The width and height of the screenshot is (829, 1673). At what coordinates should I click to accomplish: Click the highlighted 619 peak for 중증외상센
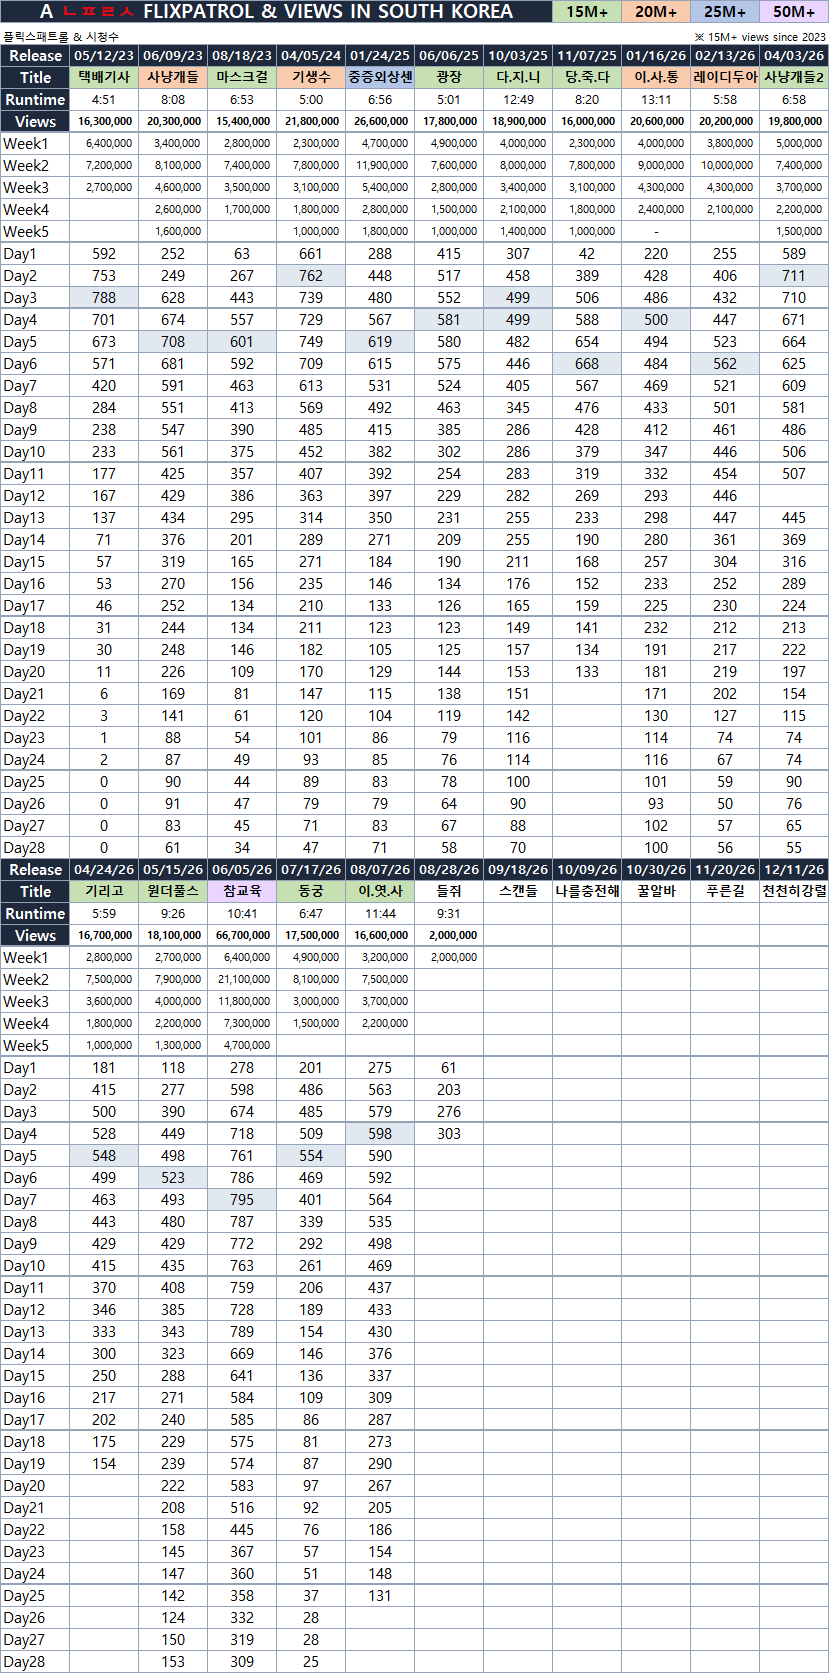click(380, 341)
